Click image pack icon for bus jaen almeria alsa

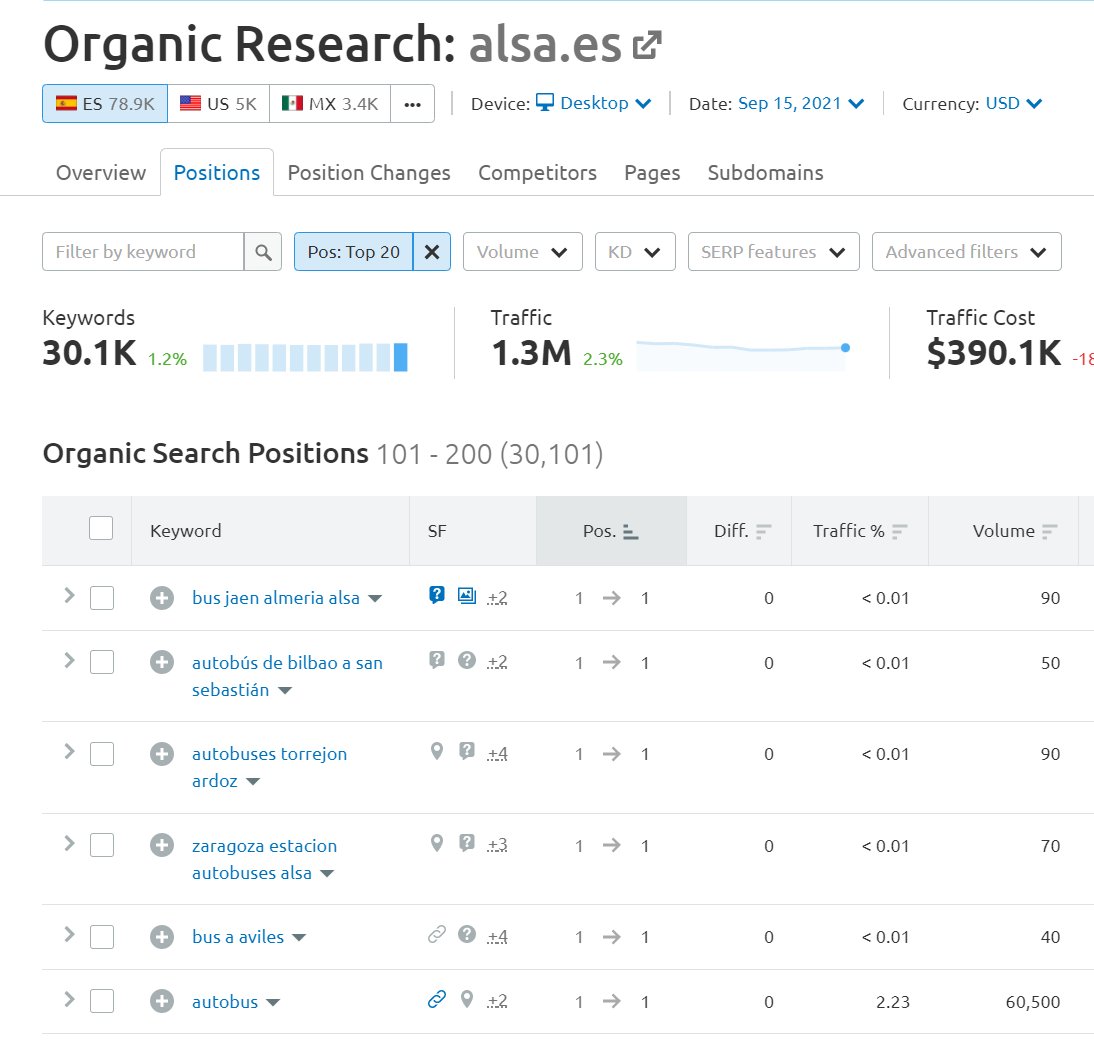467,595
